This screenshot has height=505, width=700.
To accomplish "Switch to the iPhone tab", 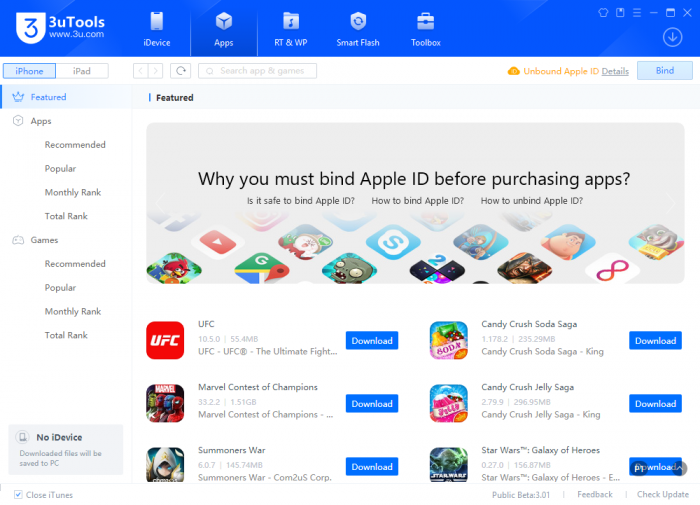I will (x=29, y=71).
